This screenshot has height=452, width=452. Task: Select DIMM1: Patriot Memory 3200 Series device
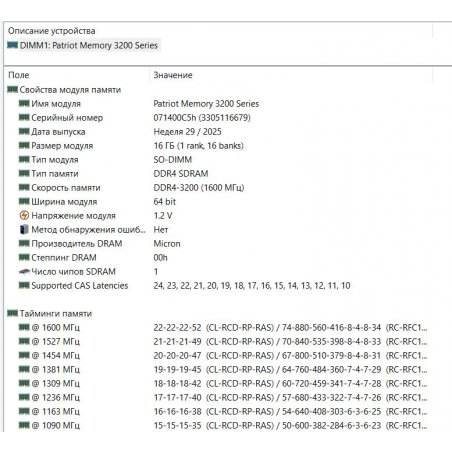83,45
